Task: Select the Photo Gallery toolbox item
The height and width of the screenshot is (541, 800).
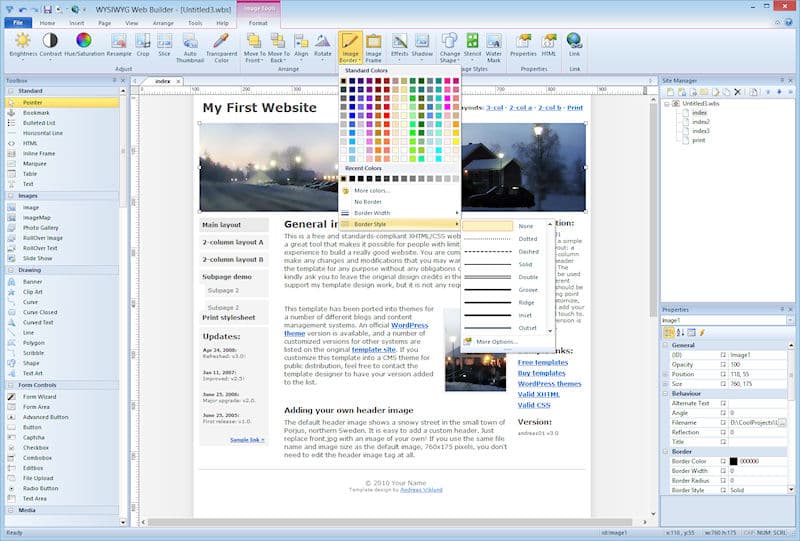Action: (x=41, y=227)
